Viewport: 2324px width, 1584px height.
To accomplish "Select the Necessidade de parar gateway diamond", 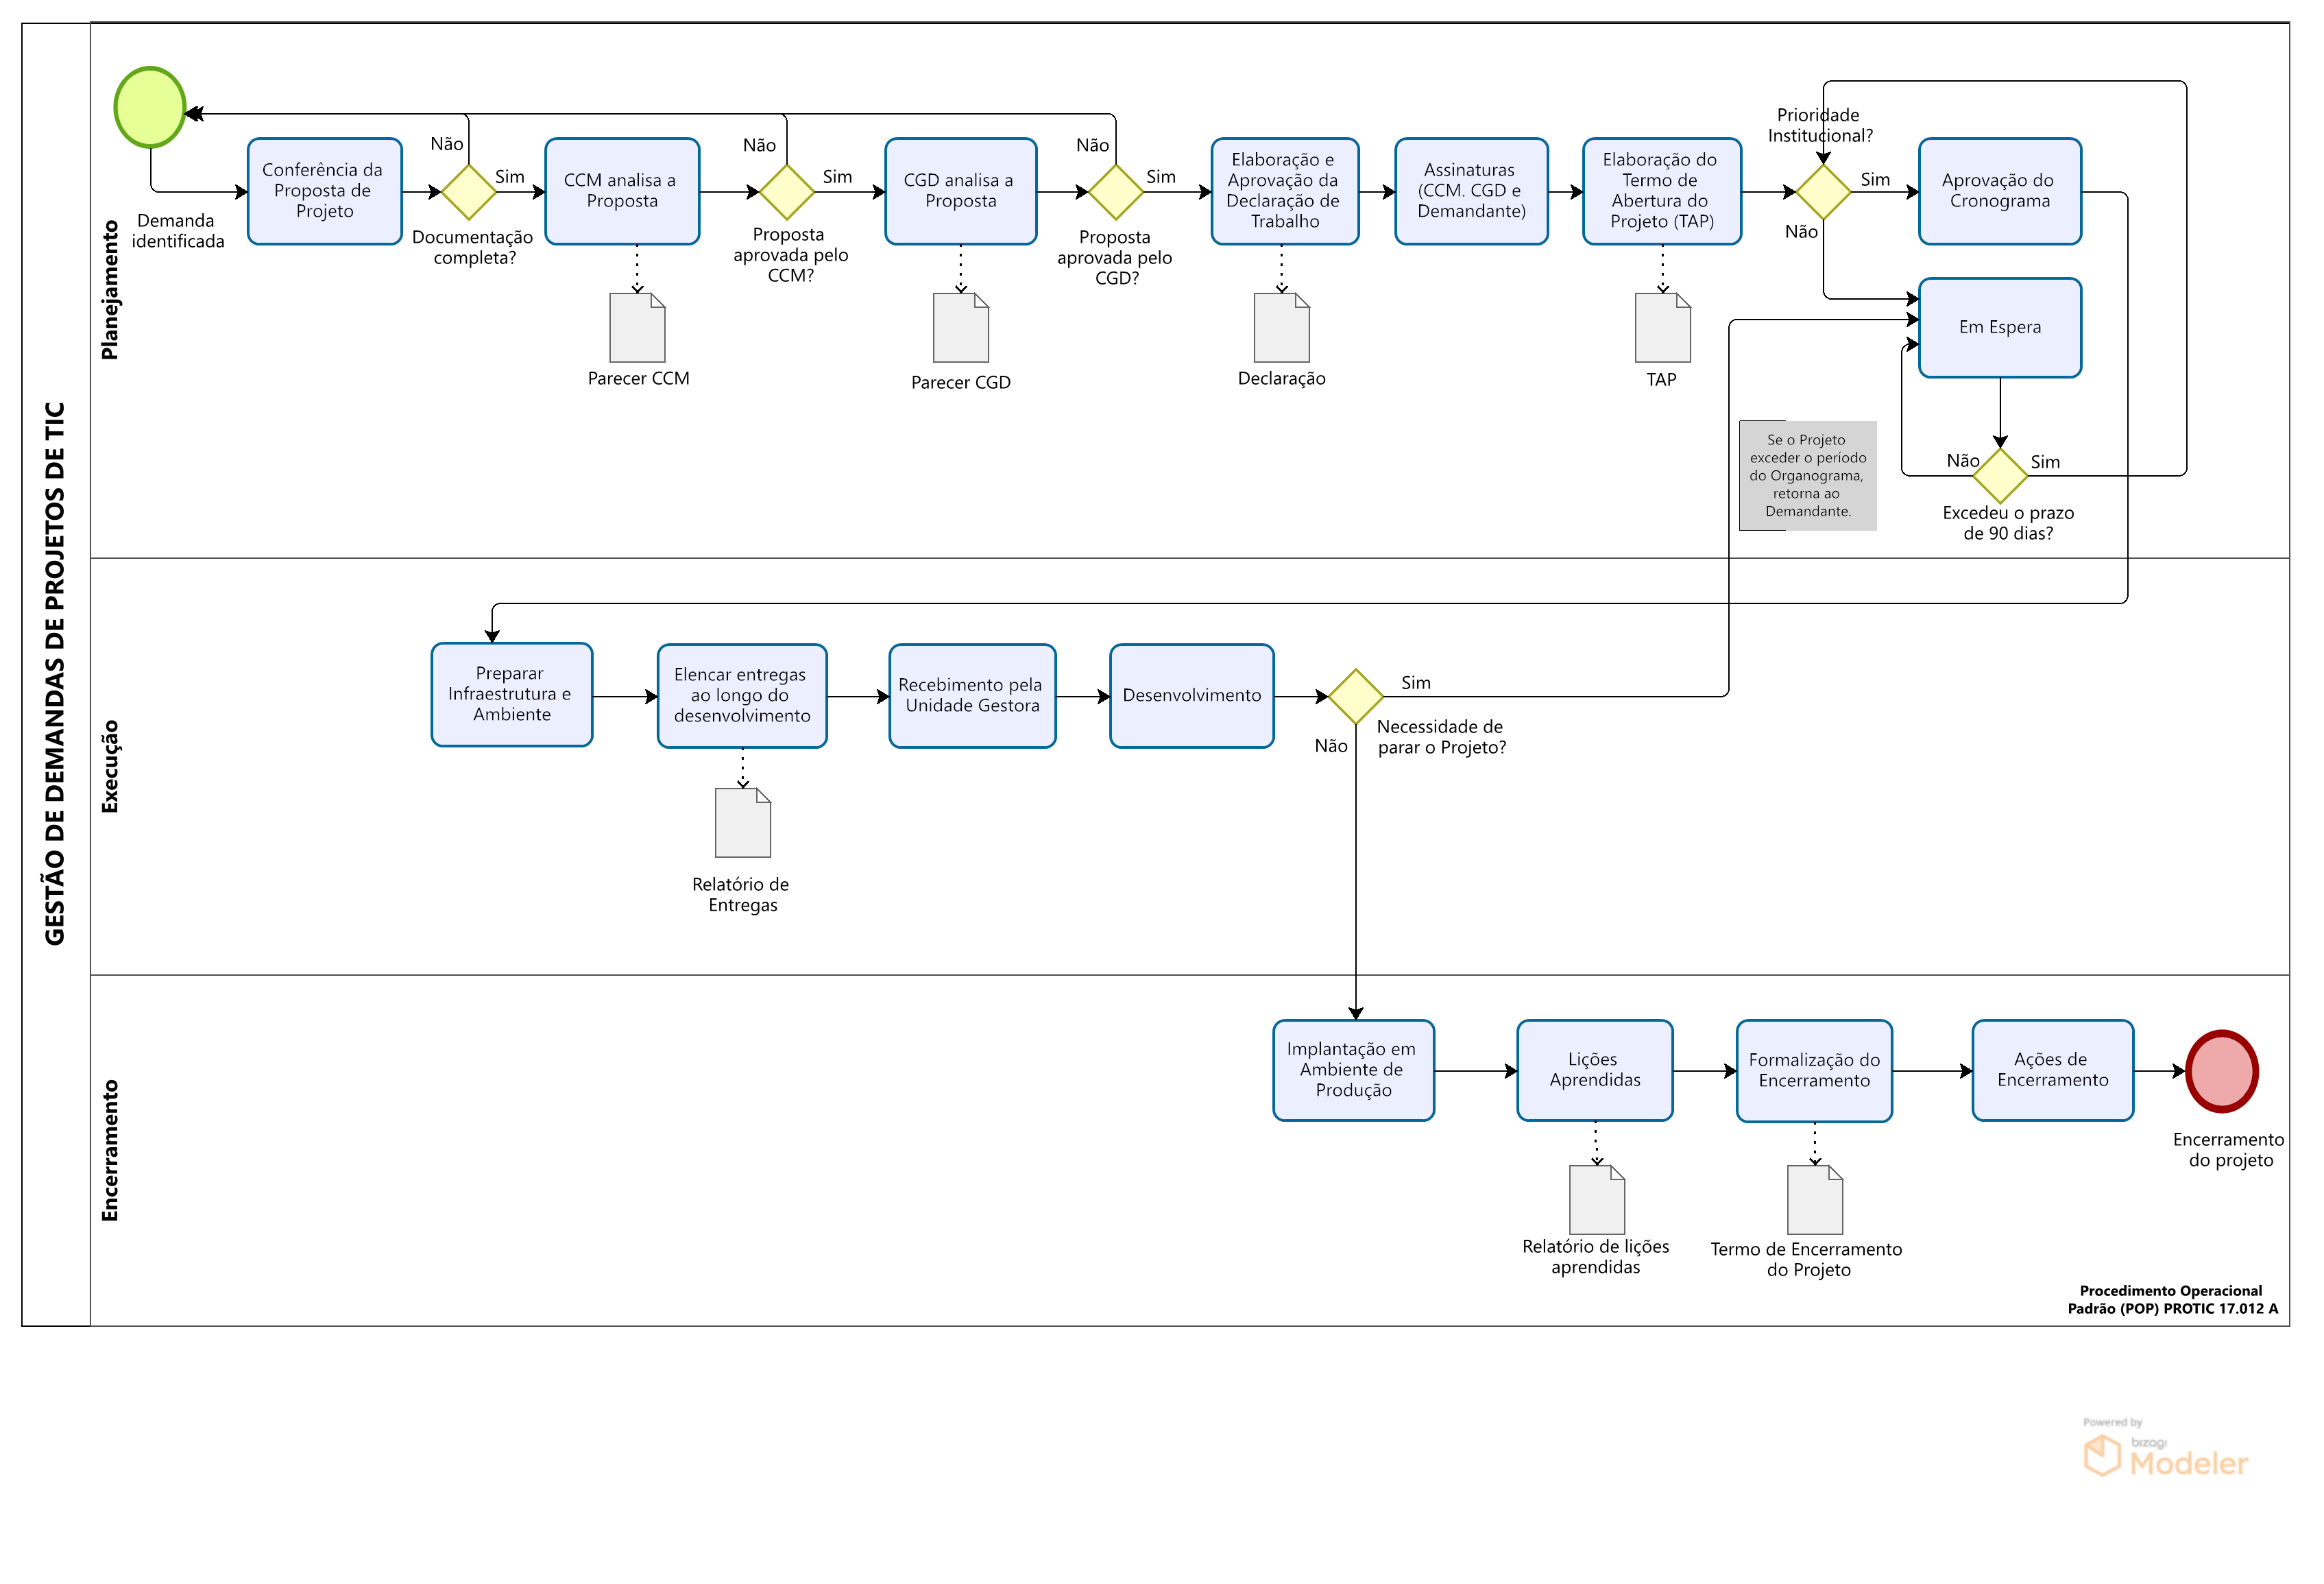I will click(1355, 696).
